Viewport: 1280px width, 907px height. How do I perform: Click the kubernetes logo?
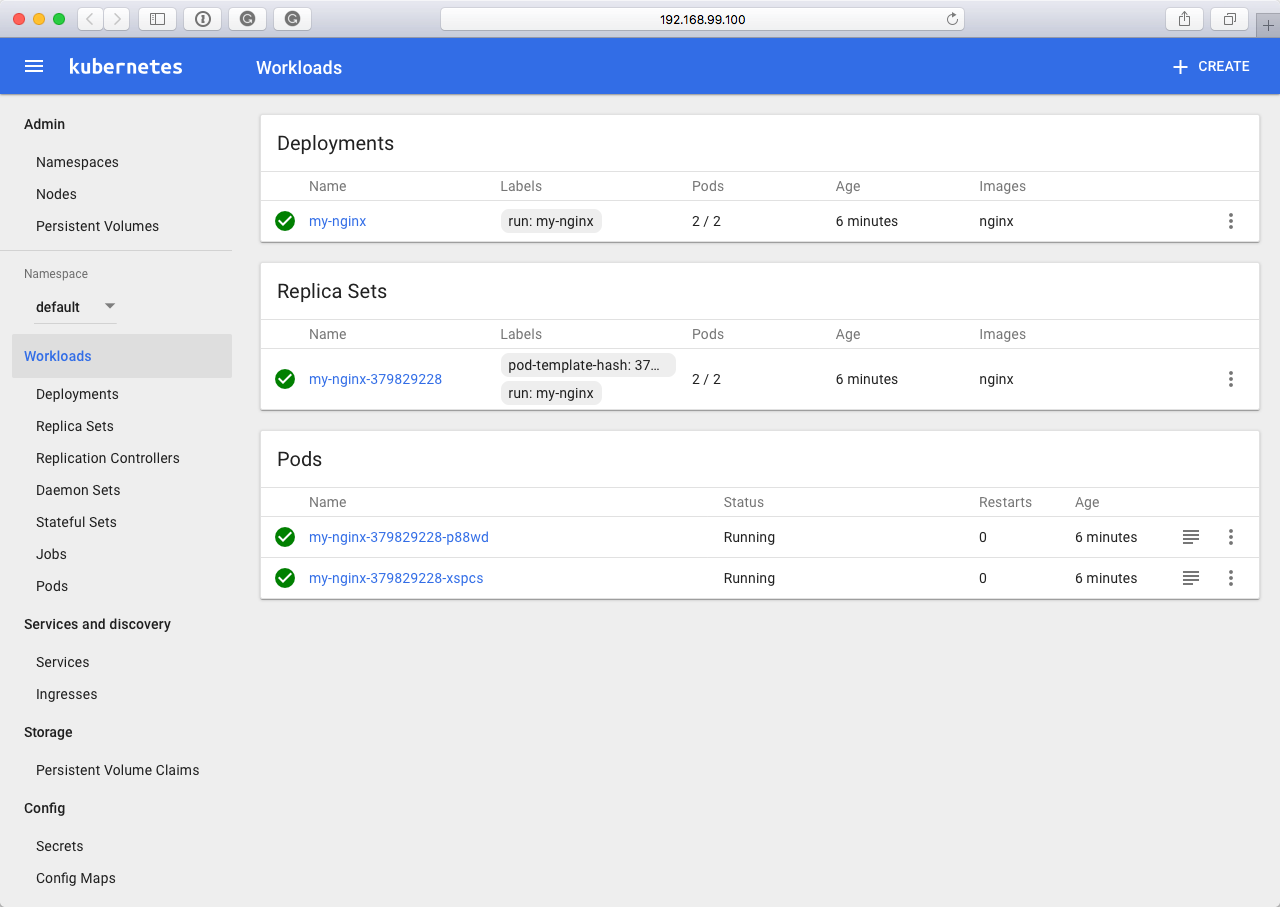click(125, 66)
